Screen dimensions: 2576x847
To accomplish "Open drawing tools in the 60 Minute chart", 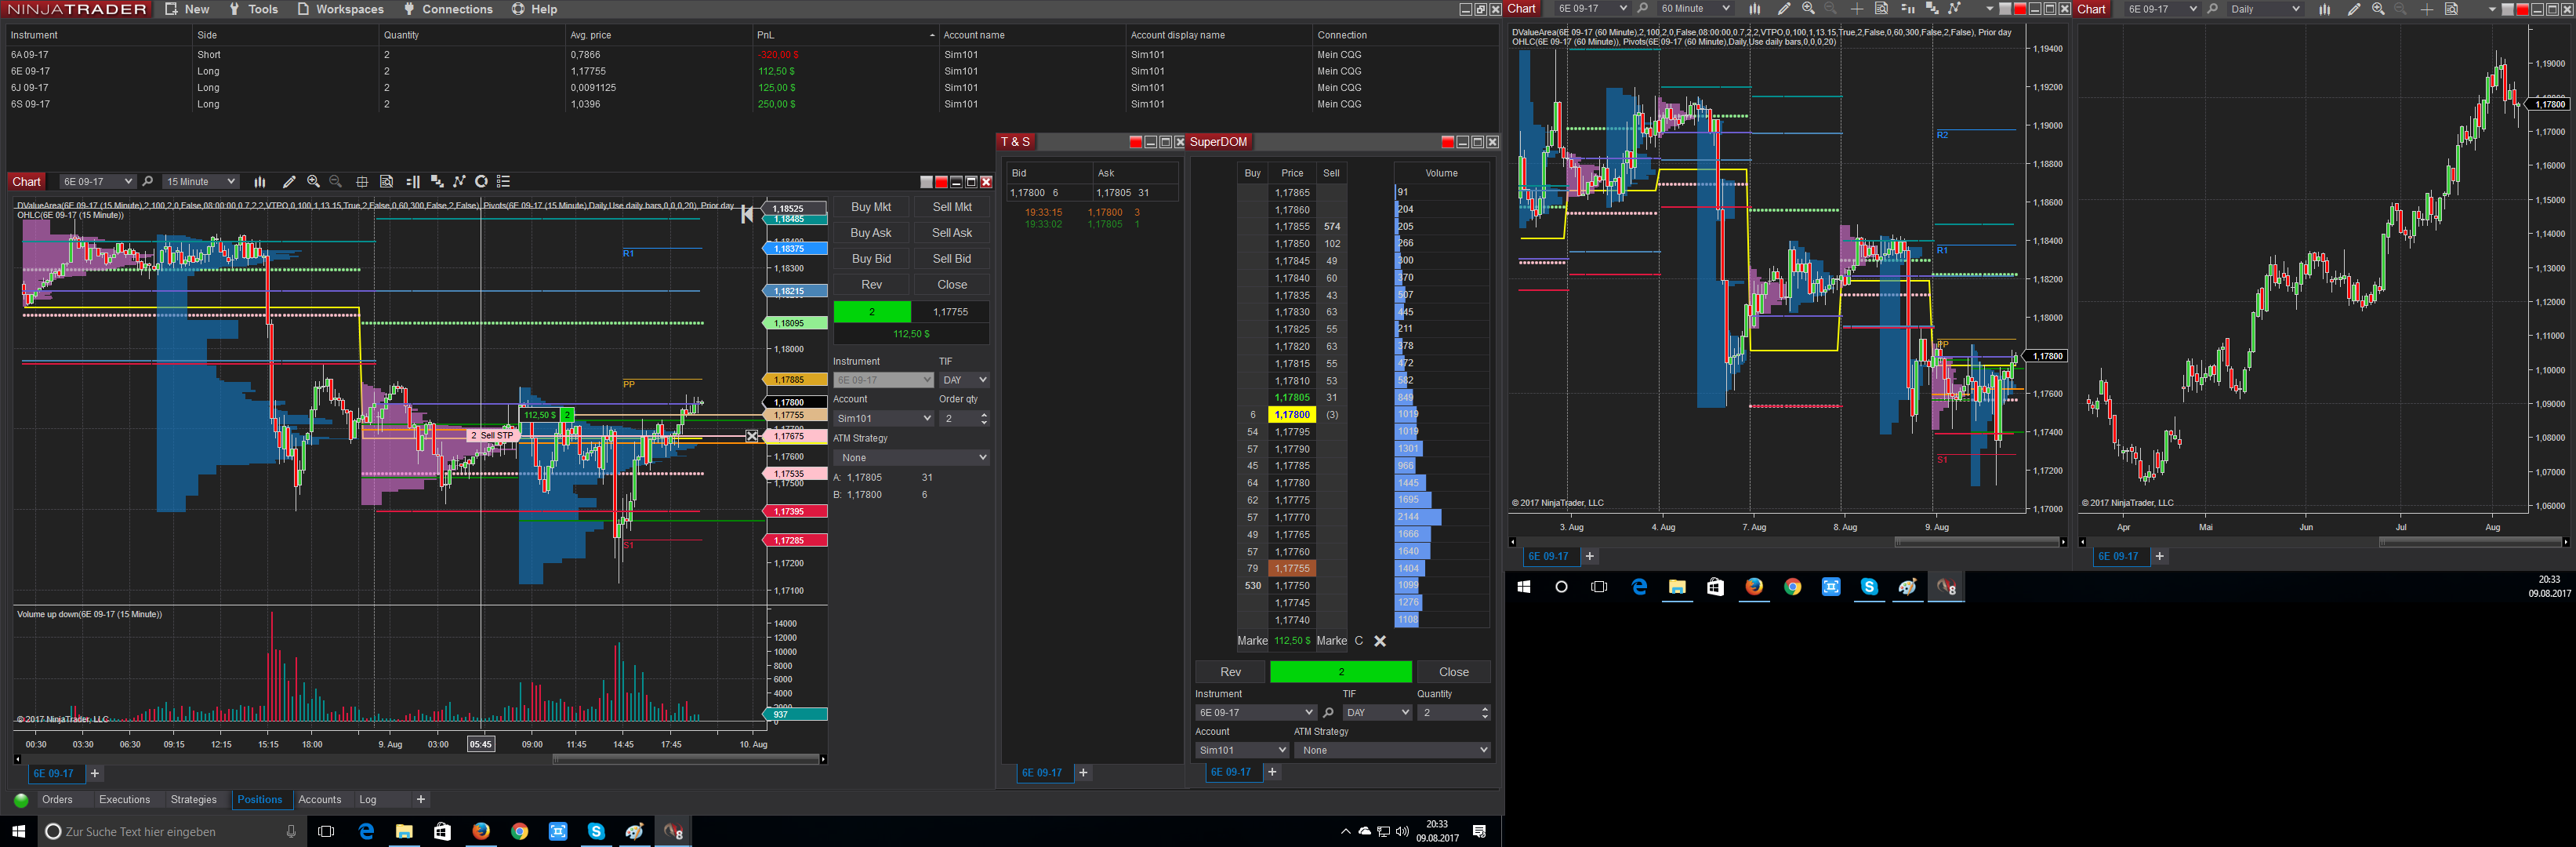I will (x=1784, y=9).
